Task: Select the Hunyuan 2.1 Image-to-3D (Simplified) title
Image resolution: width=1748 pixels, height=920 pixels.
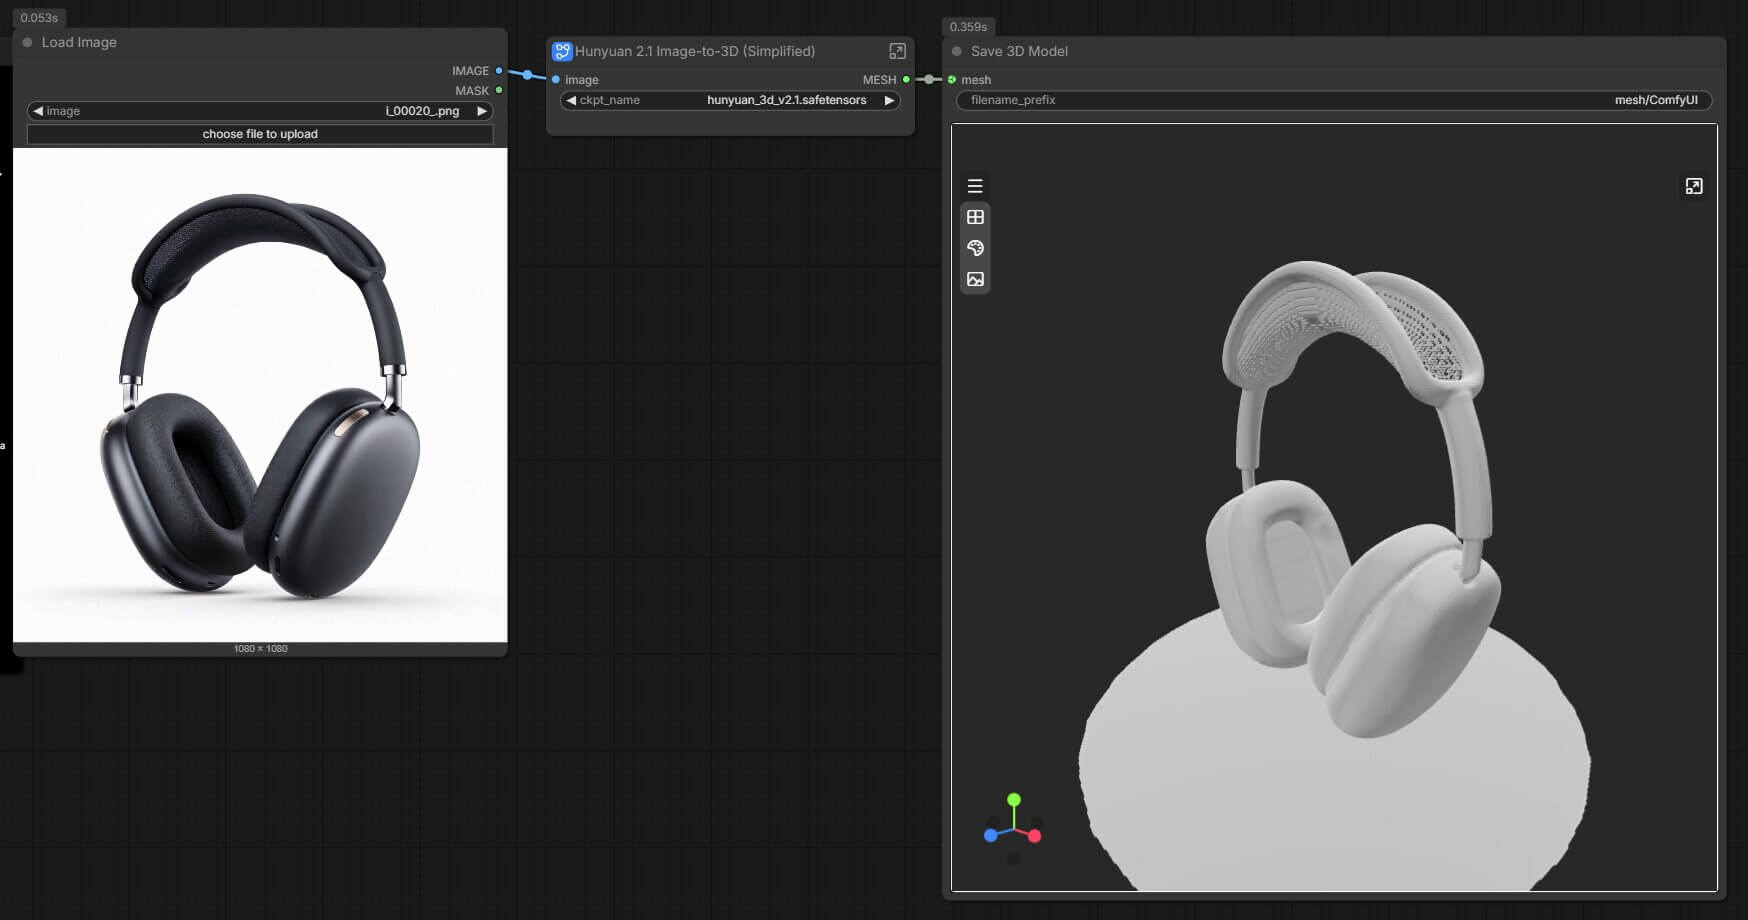Action: tap(695, 51)
